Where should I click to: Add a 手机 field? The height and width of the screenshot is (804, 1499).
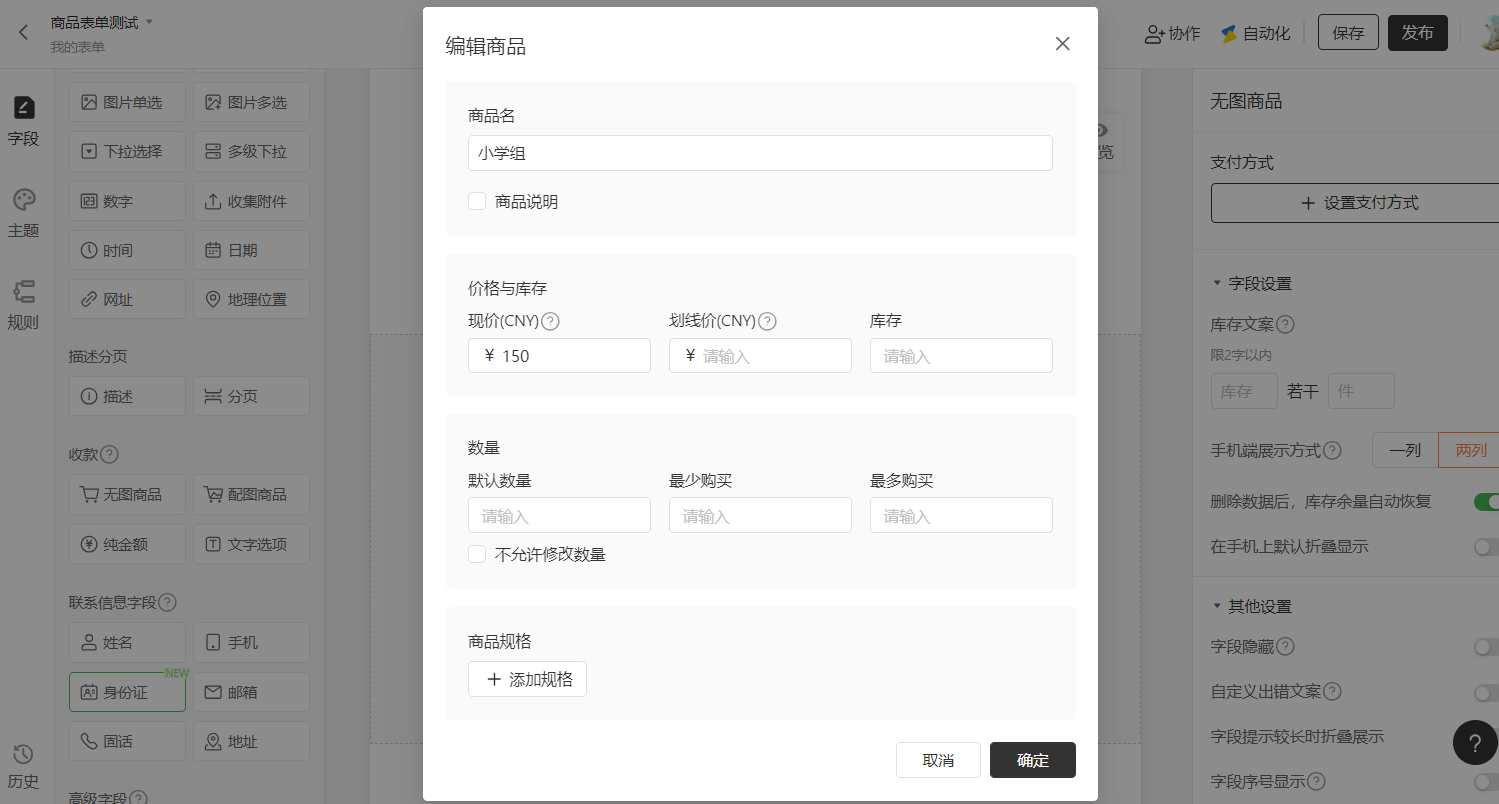click(x=251, y=642)
